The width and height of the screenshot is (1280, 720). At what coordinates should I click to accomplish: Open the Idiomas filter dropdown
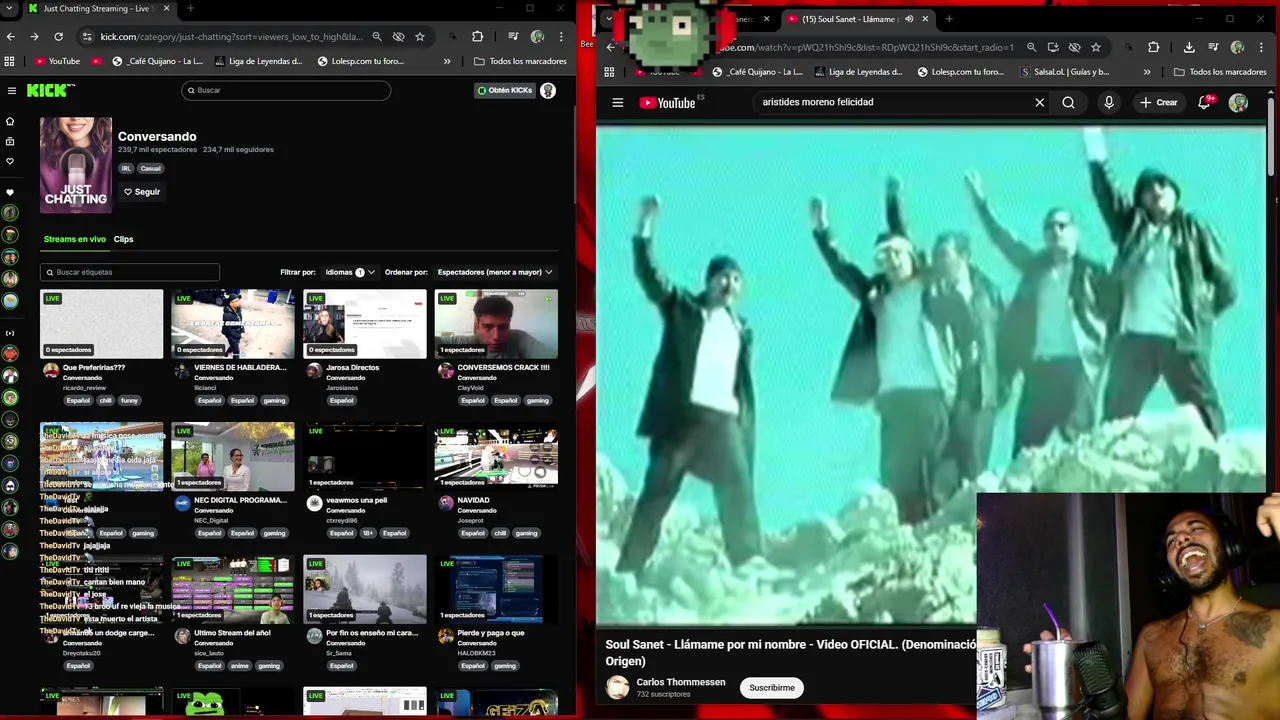[x=351, y=272]
